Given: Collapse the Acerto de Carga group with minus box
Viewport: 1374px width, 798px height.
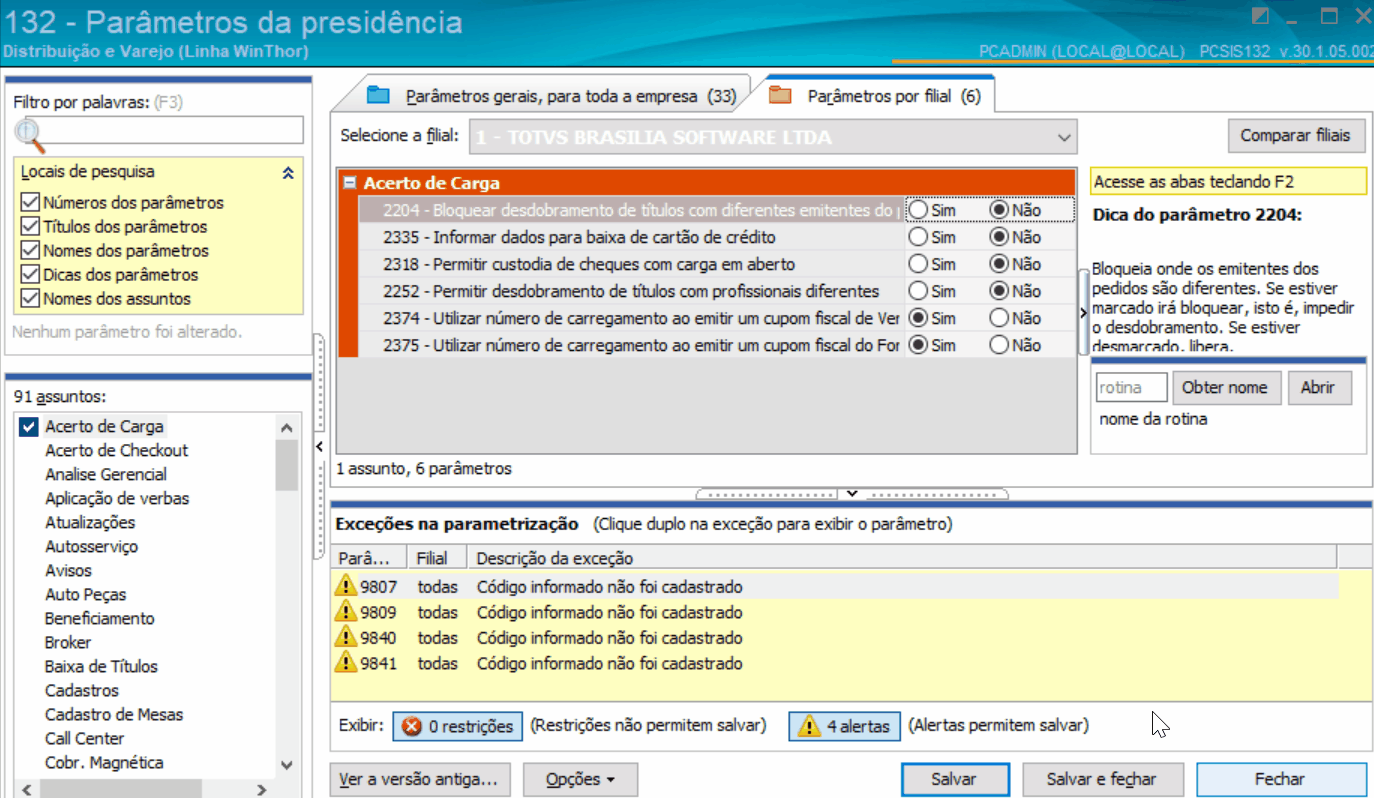Looking at the screenshot, I should coord(349,183).
